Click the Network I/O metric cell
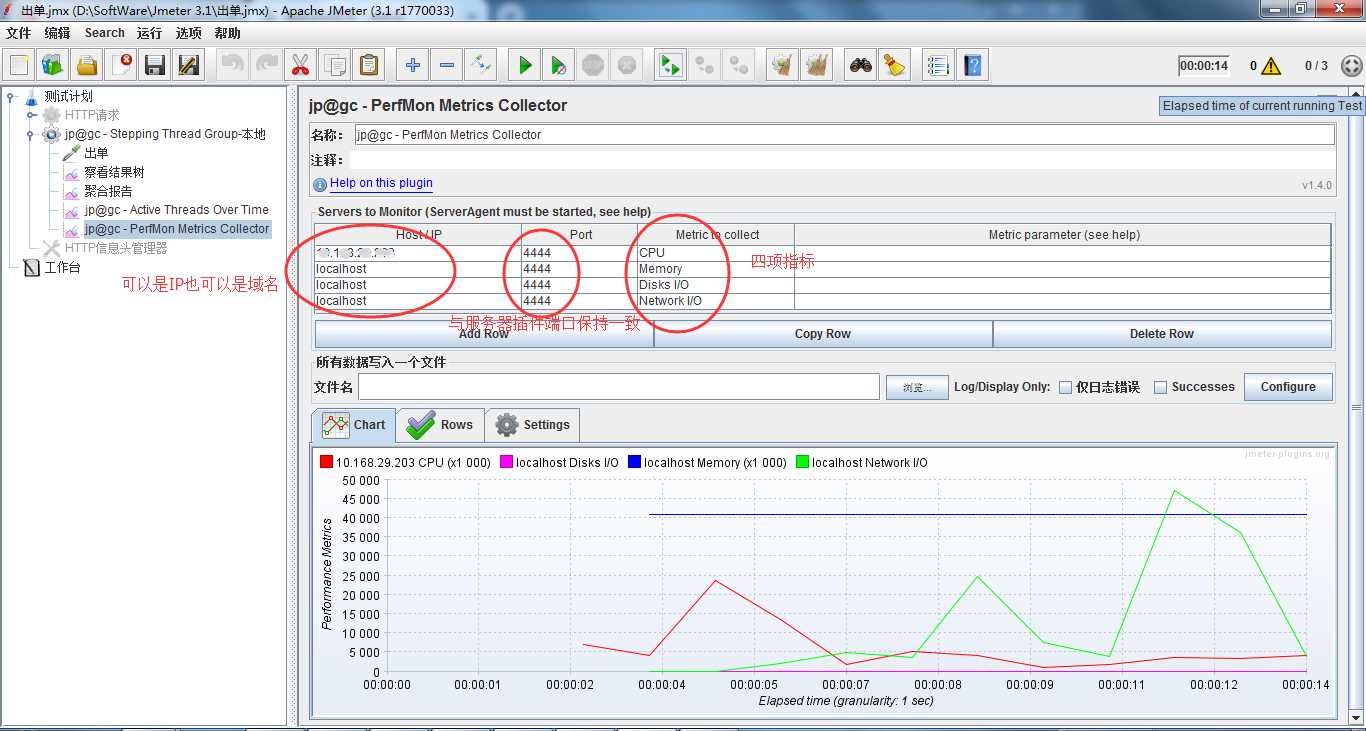Screen dimensions: 1366x731 click(x=715, y=301)
